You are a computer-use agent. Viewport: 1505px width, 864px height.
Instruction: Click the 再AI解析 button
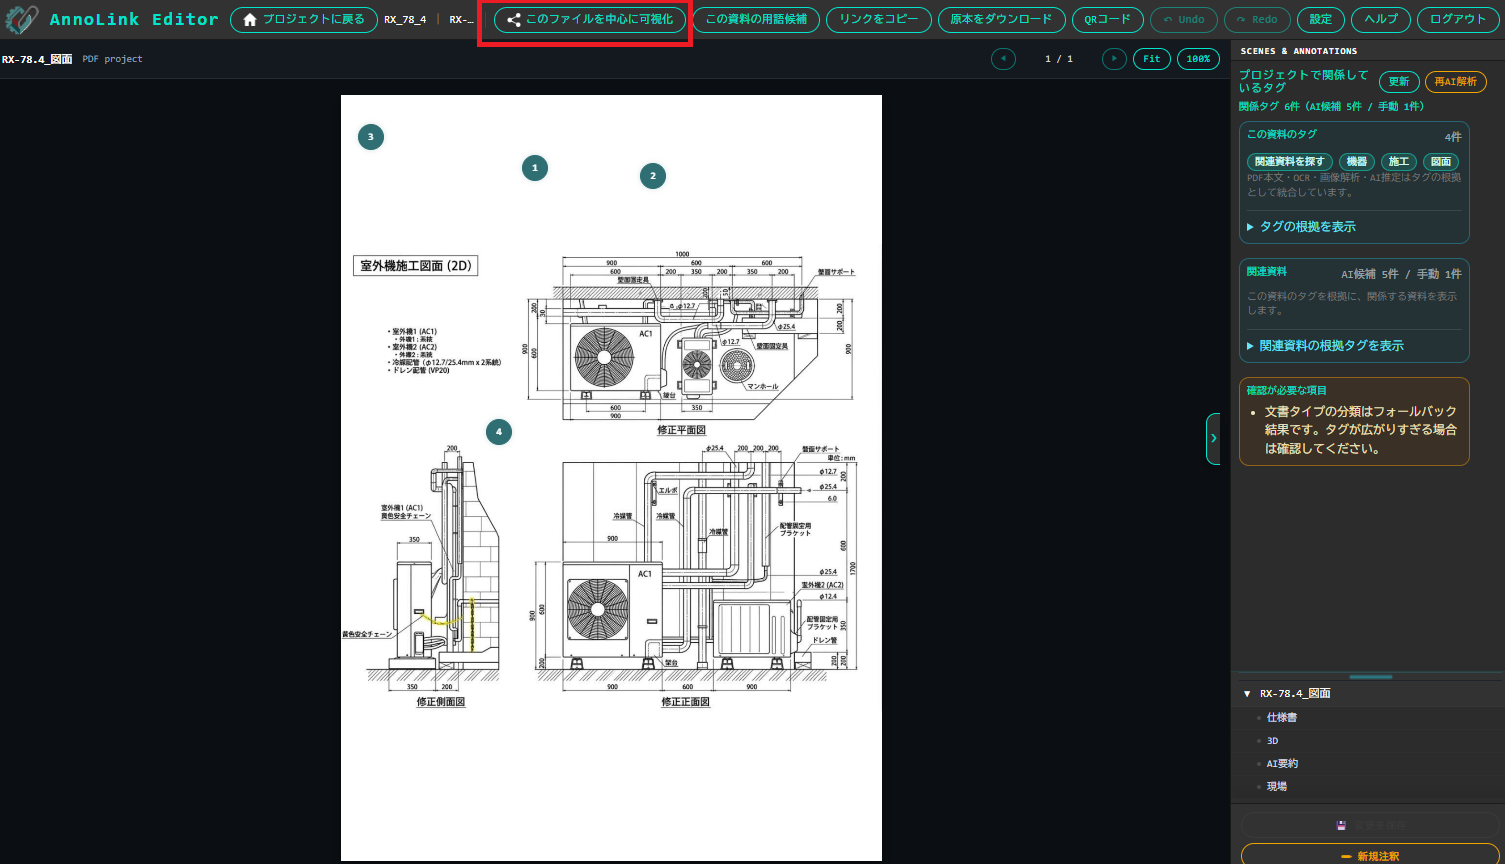click(x=1456, y=82)
